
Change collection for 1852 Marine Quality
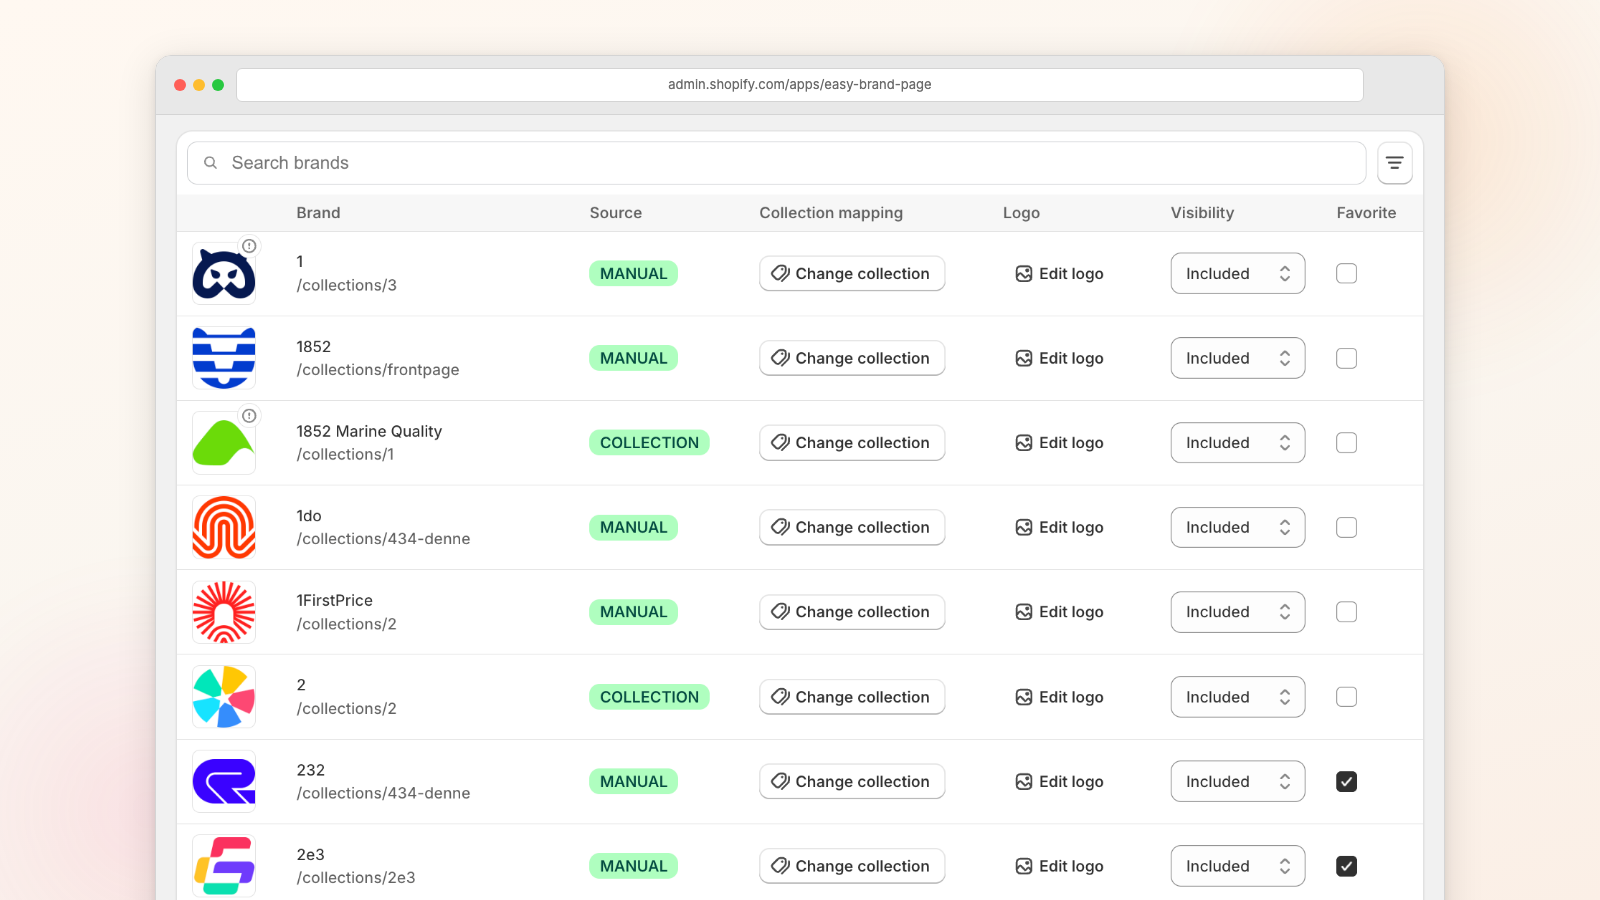click(852, 443)
